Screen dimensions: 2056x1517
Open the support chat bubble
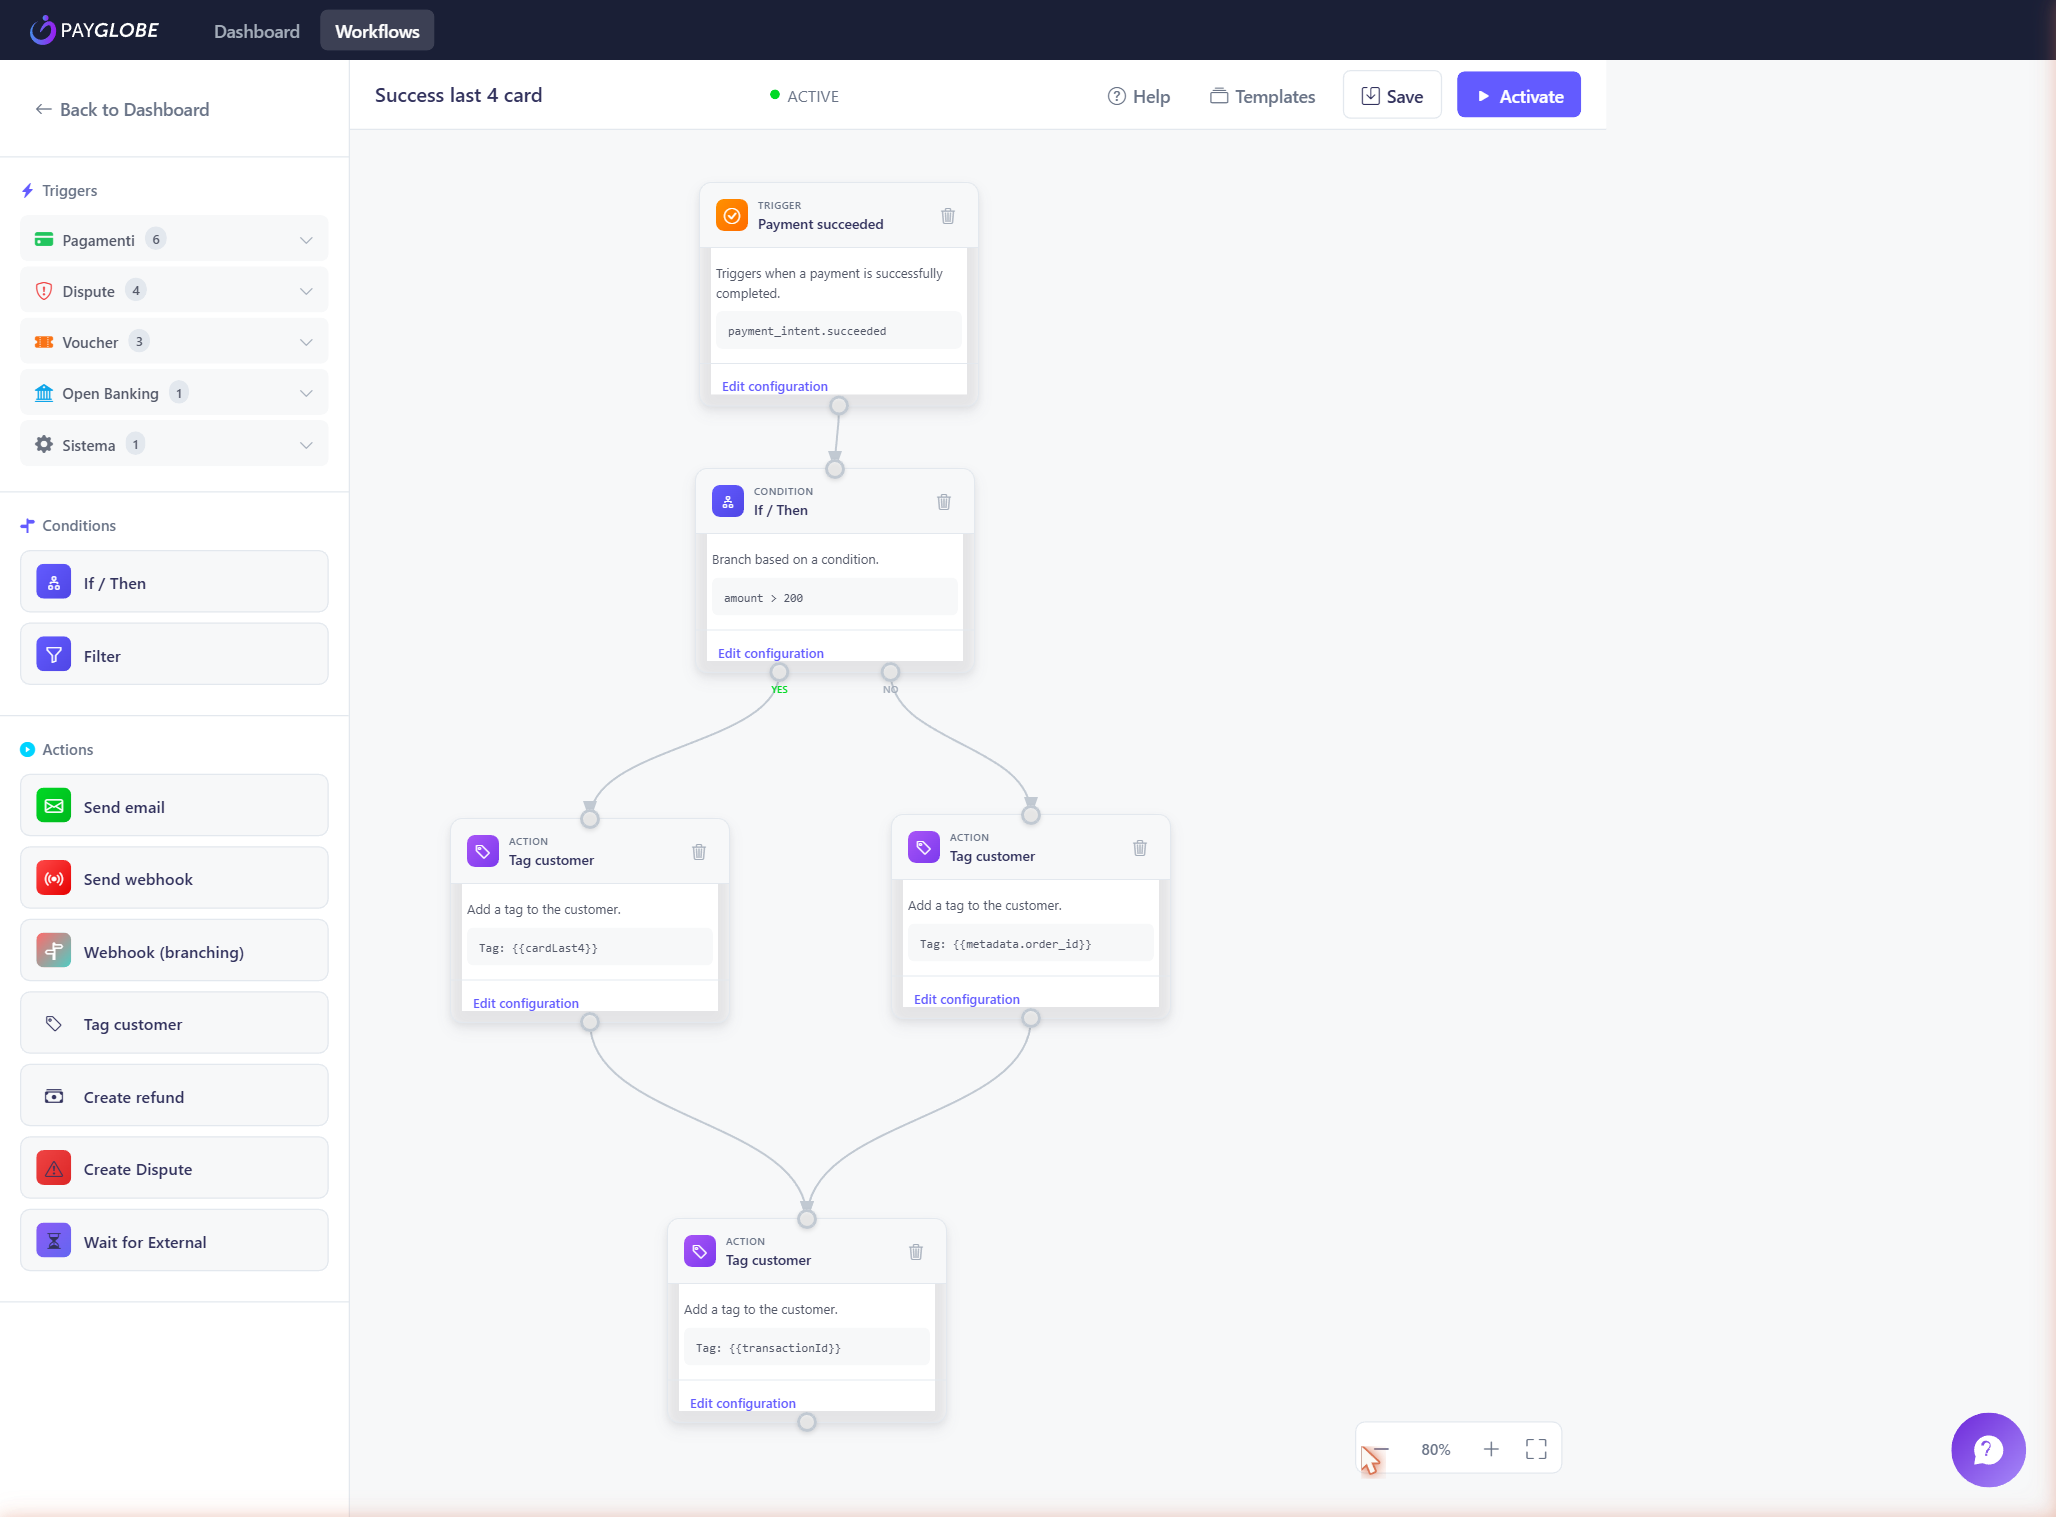[x=1988, y=1450]
